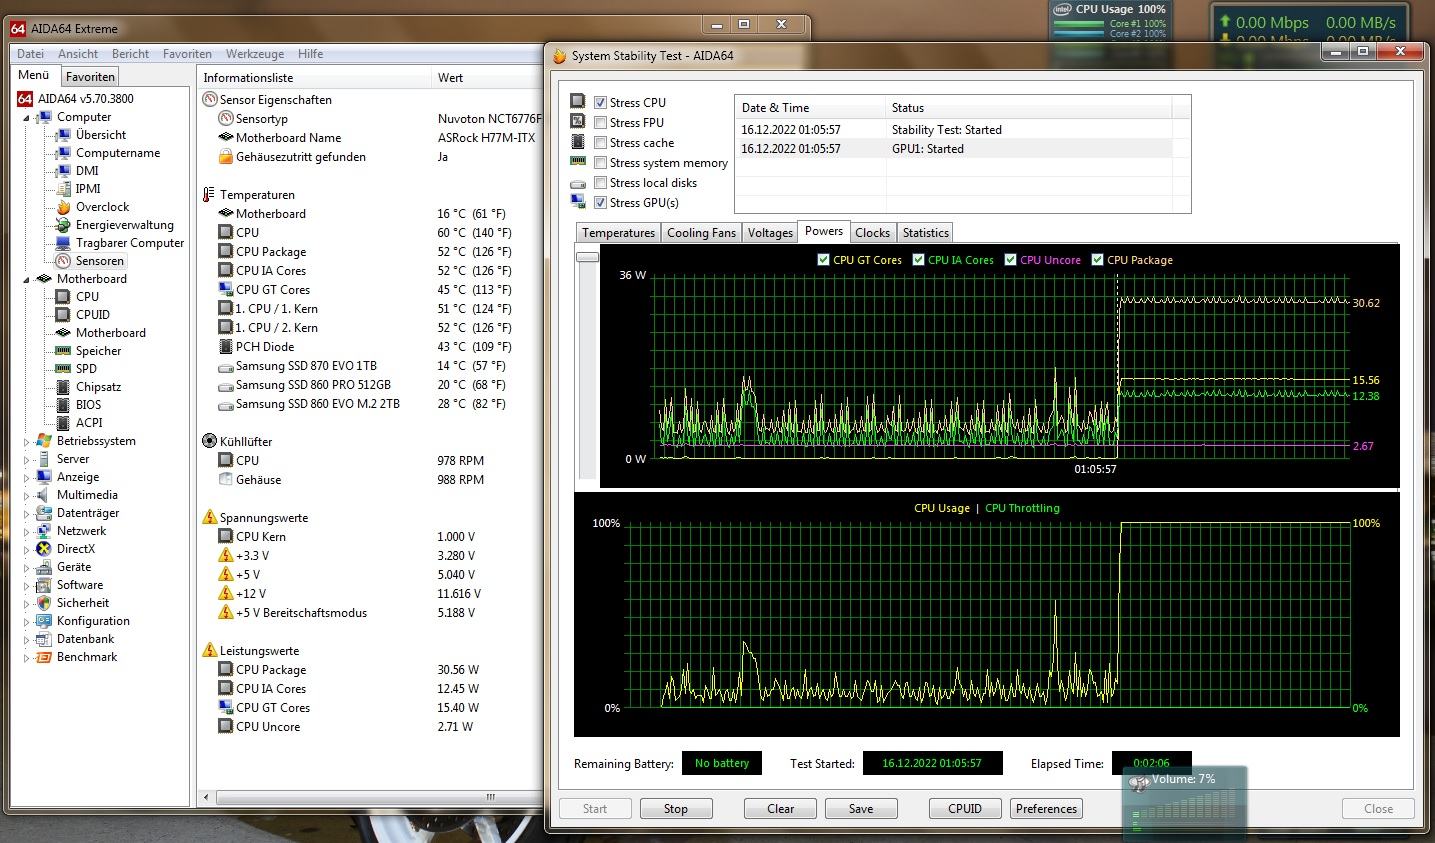Click the Sicherheit shield icon
Screen dimensions: 1435x843
44,603
